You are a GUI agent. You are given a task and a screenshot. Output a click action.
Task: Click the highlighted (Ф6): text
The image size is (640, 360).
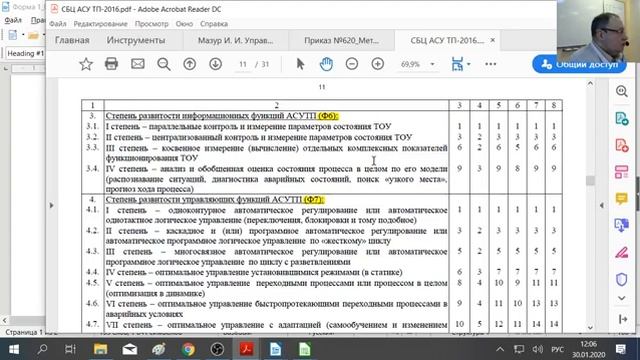click(x=327, y=116)
